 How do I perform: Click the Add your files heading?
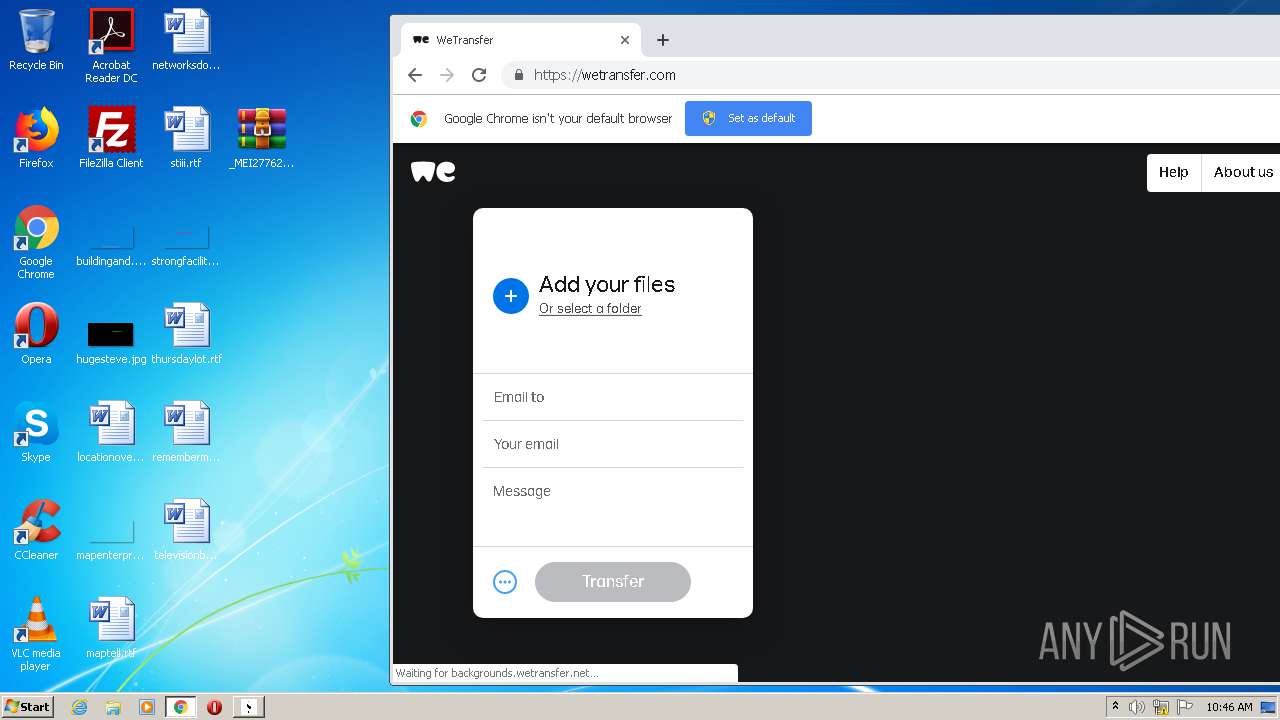coord(607,284)
